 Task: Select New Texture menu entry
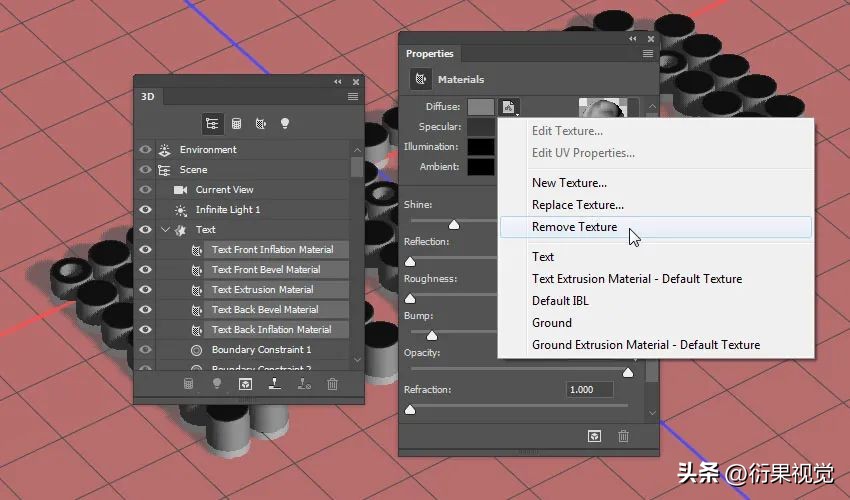569,183
